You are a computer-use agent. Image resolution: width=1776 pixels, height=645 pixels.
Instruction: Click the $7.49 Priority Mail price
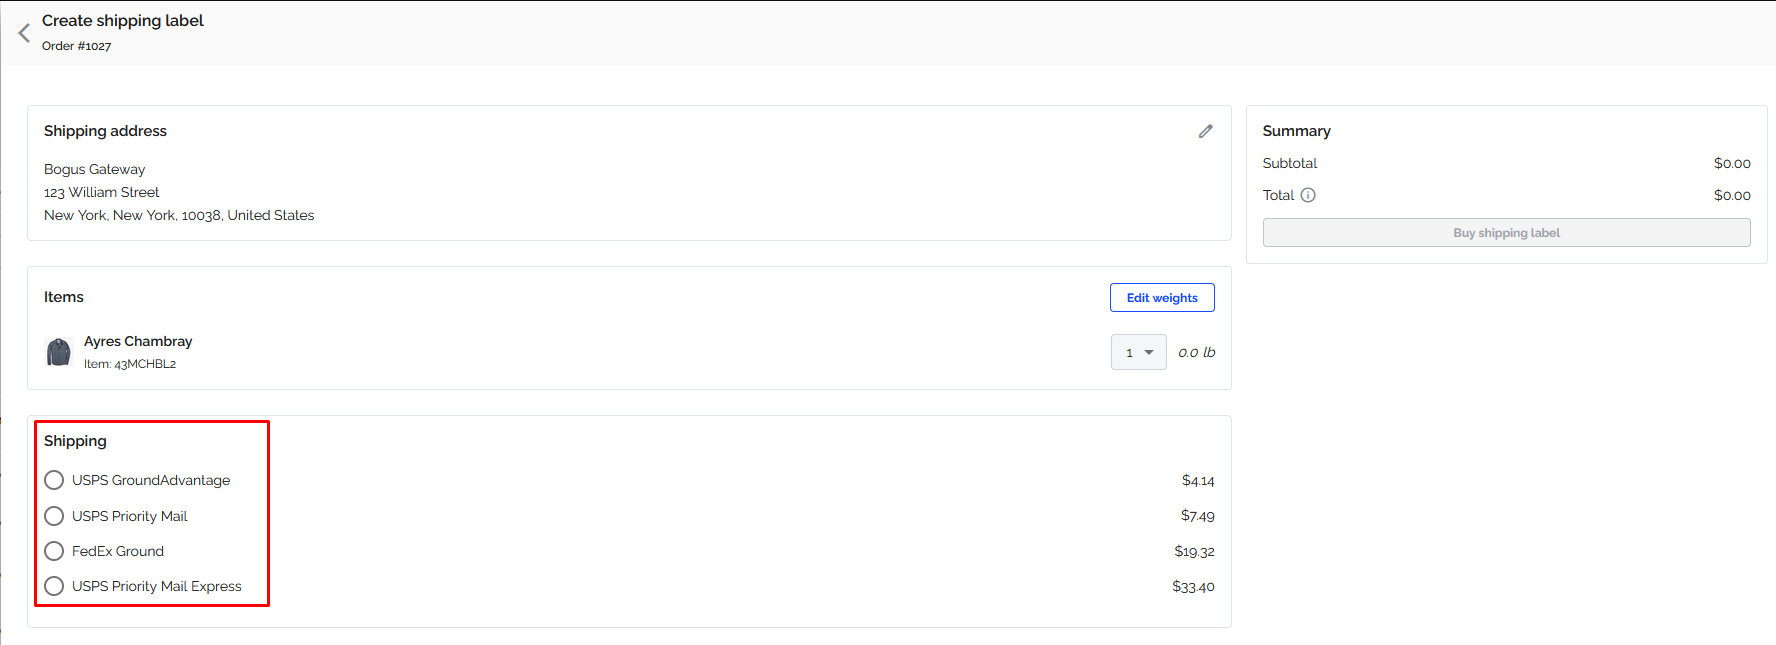[x=1198, y=516]
